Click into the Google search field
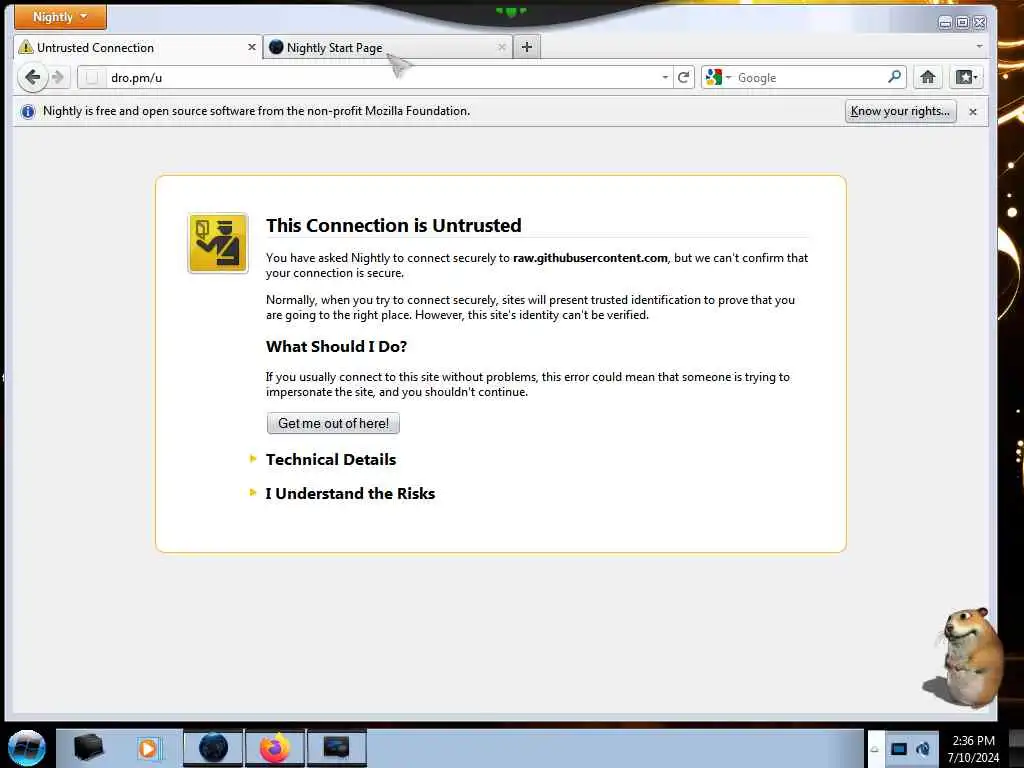Screen dimensions: 1024x768 (x=810, y=78)
